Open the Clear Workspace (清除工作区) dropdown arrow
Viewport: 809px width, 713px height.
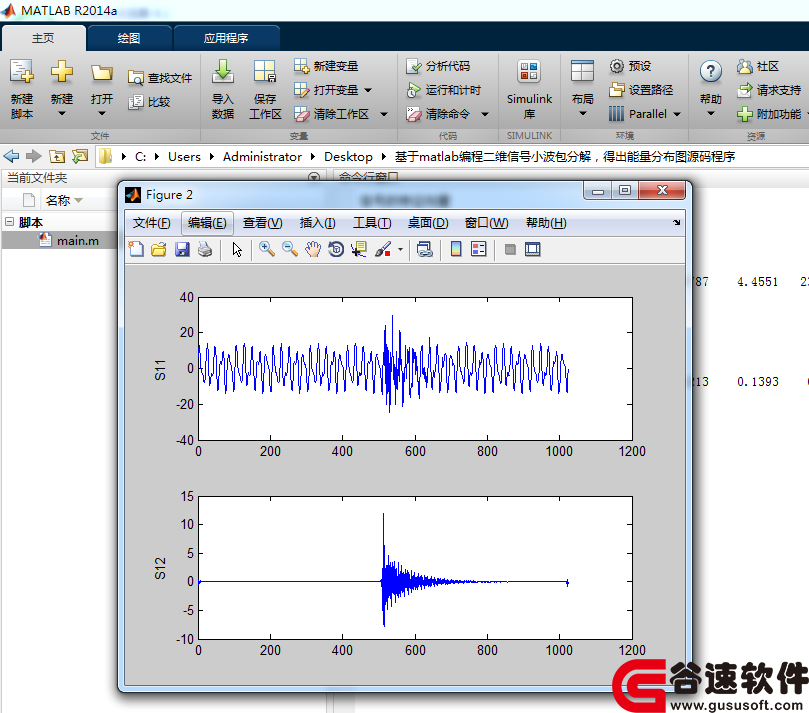point(384,114)
